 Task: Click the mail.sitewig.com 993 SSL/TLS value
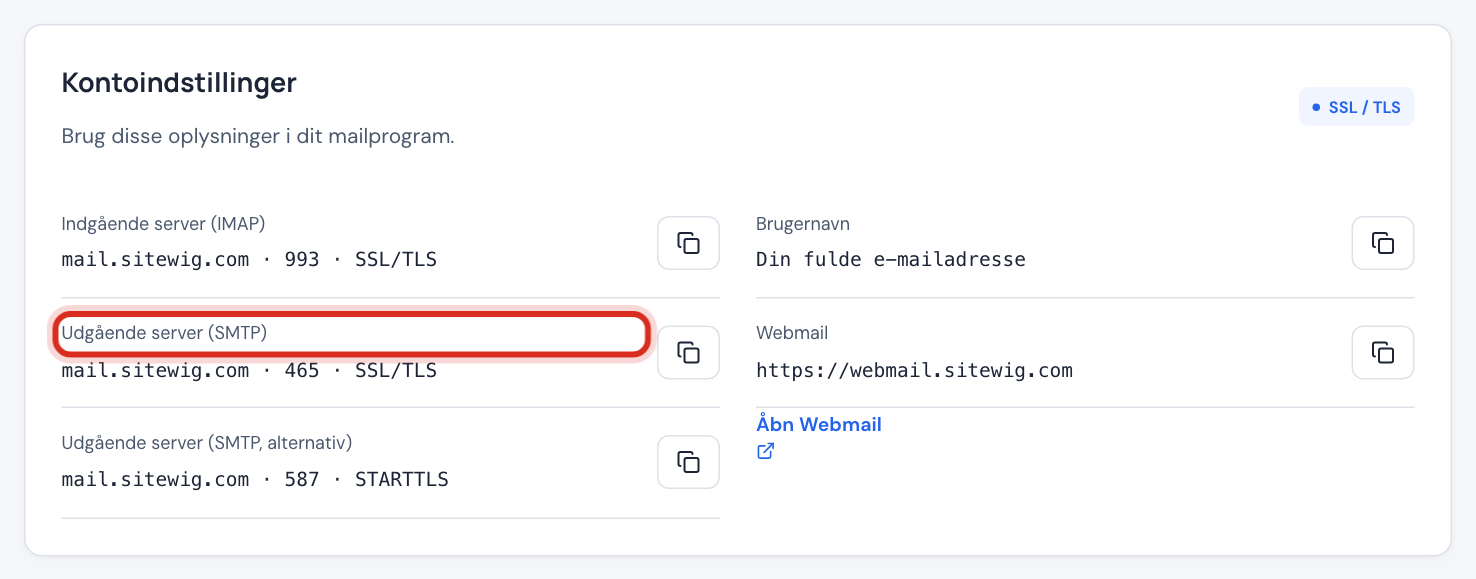point(249,260)
